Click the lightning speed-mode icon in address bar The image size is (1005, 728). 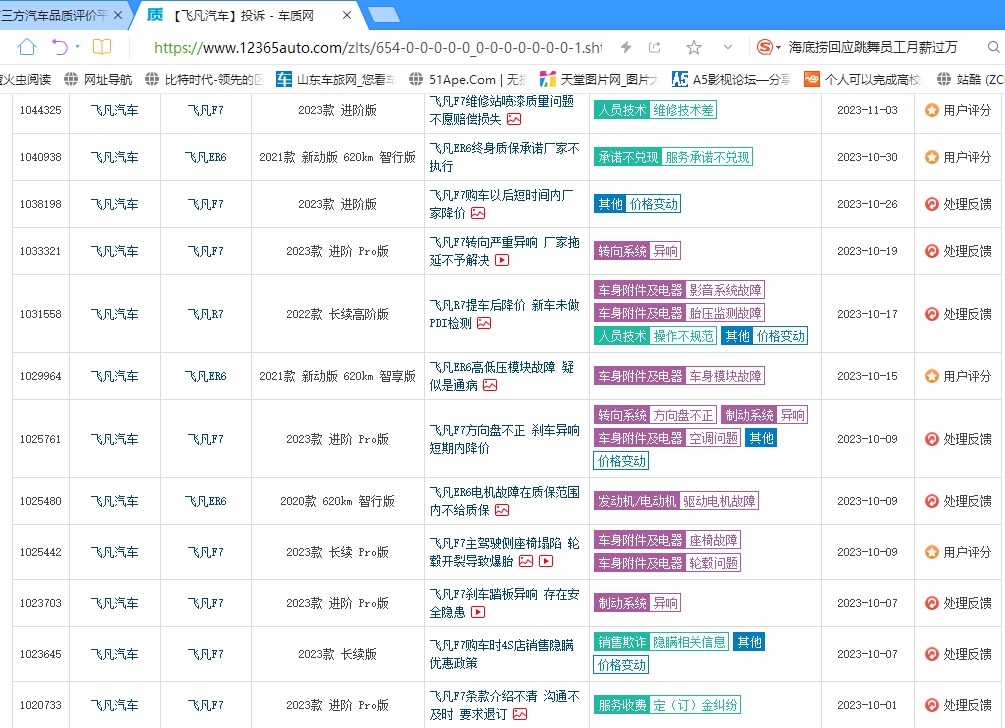point(626,47)
